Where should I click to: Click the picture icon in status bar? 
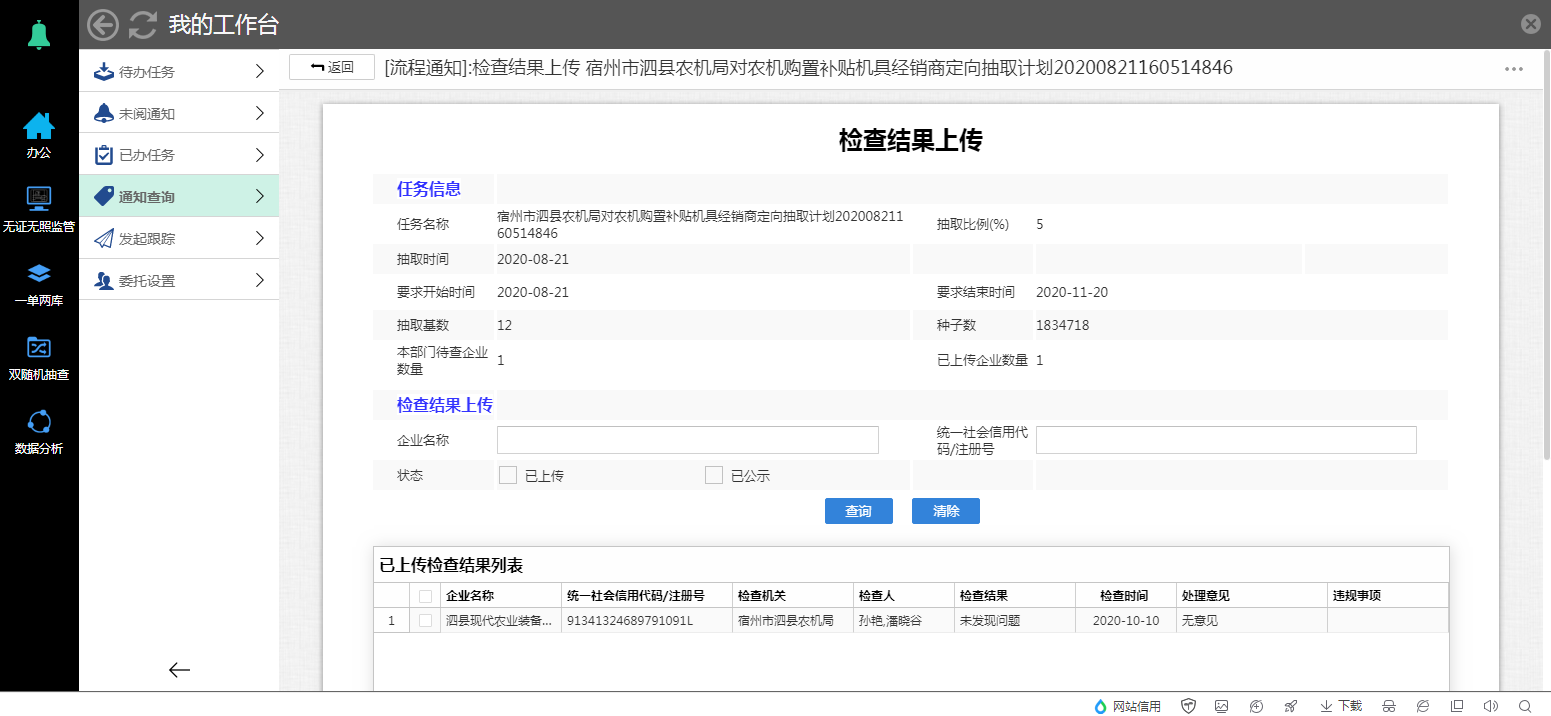pyautogui.click(x=1221, y=706)
